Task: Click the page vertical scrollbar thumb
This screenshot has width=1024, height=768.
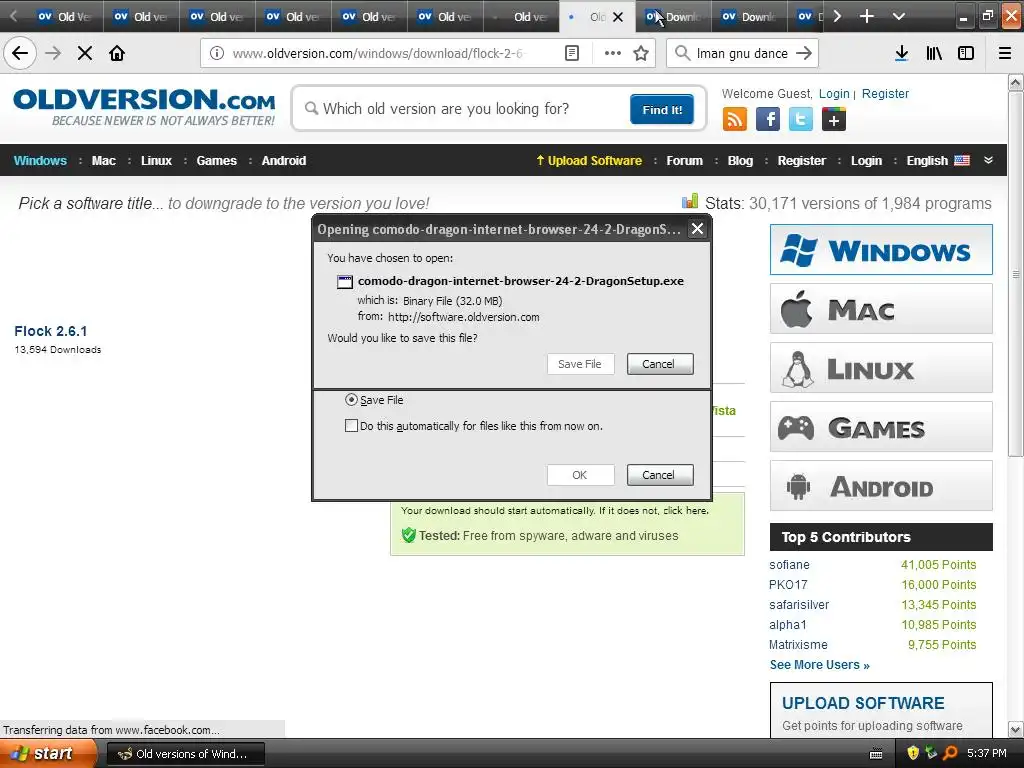Action: tap(1016, 274)
